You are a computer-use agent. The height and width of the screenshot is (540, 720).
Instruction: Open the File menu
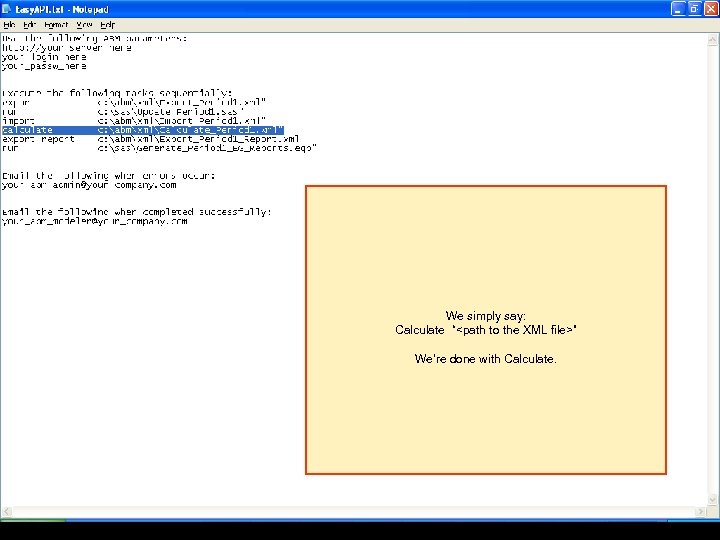[9, 25]
